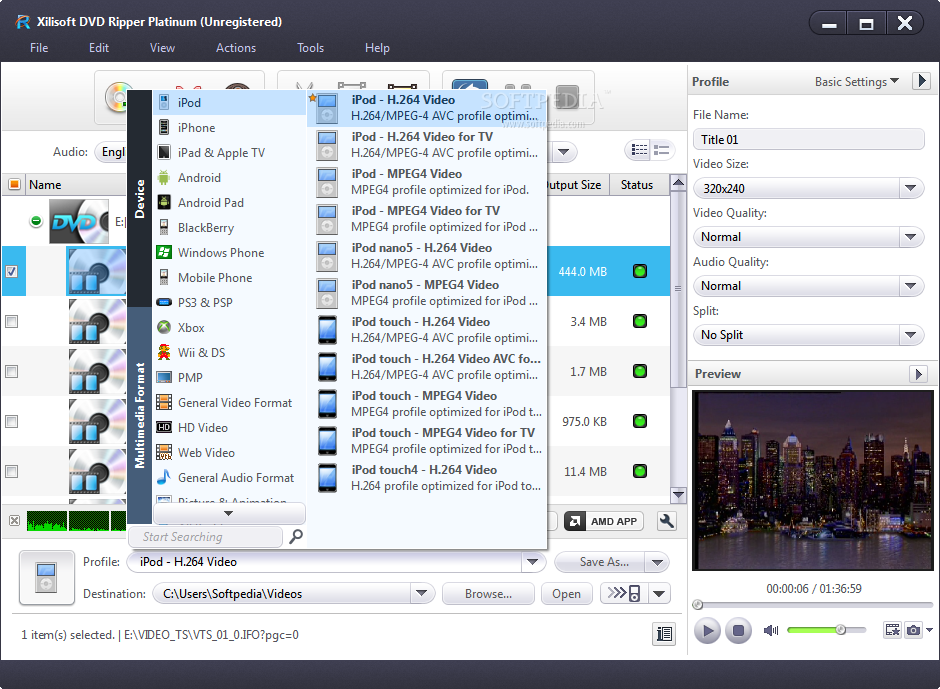This screenshot has height=689, width=940.
Task: Play the preview video
Action: (707, 630)
